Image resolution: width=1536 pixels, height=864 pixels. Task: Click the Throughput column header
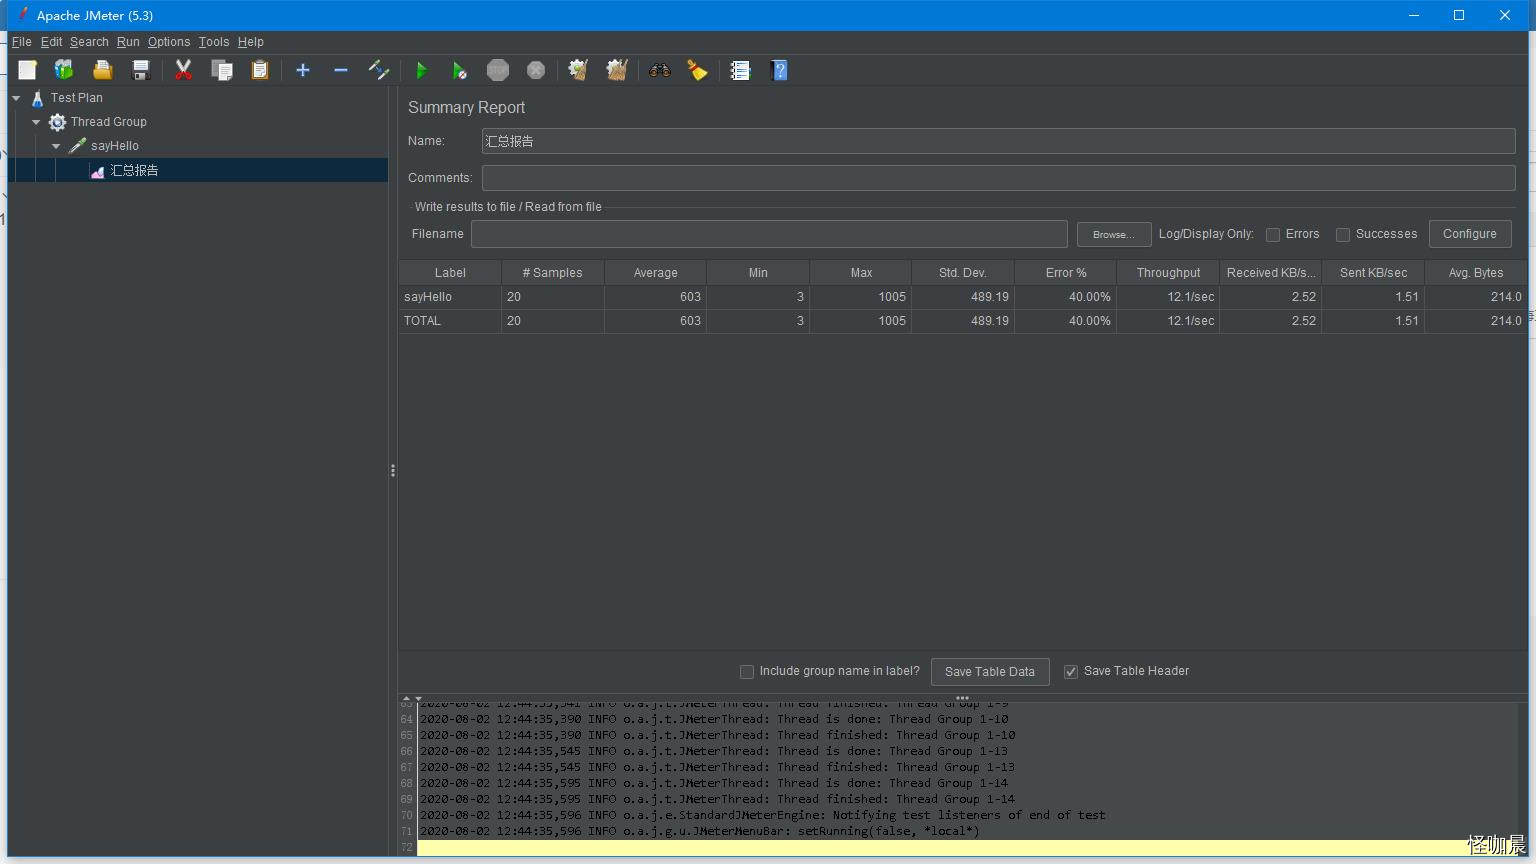click(x=1168, y=273)
